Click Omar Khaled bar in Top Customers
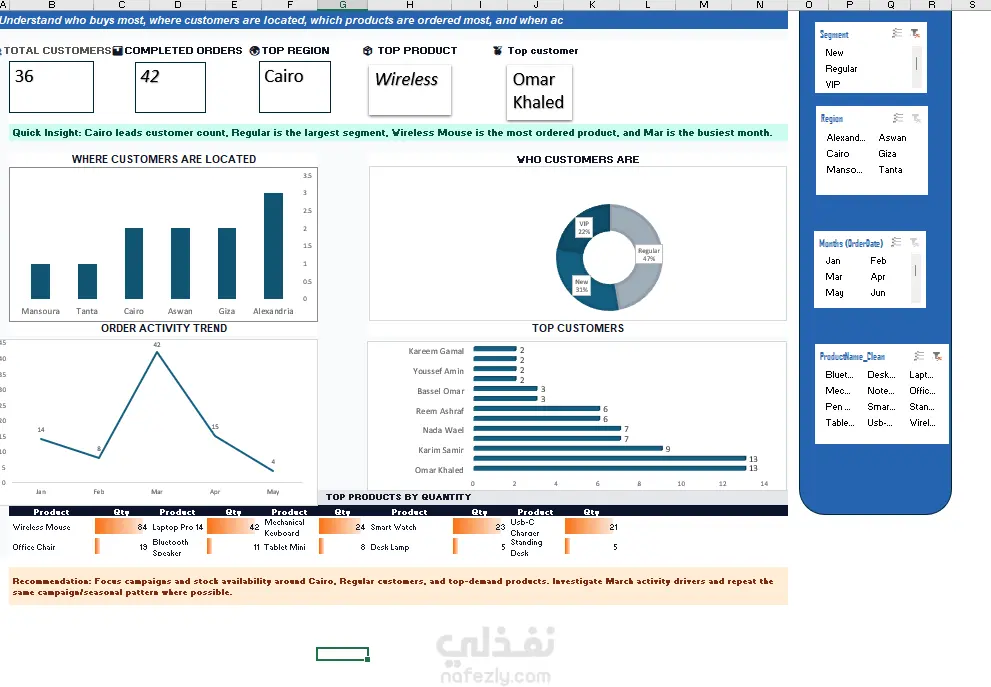Screen dimensions: 991x687 tap(610, 468)
